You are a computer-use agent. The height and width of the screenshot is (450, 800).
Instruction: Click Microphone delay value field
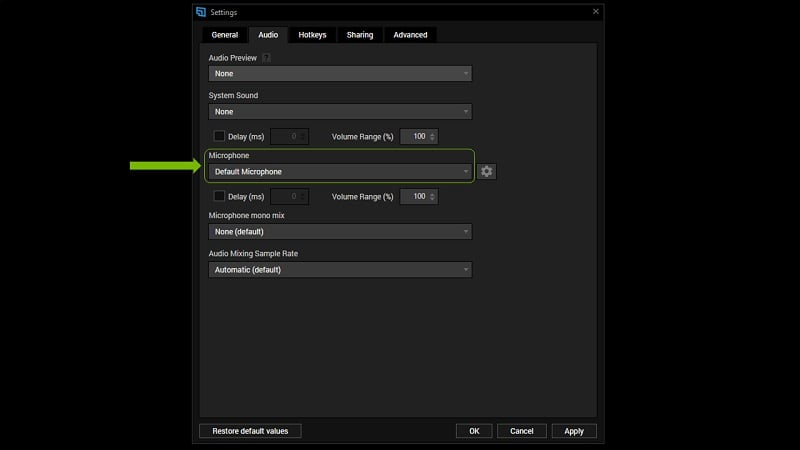point(289,196)
